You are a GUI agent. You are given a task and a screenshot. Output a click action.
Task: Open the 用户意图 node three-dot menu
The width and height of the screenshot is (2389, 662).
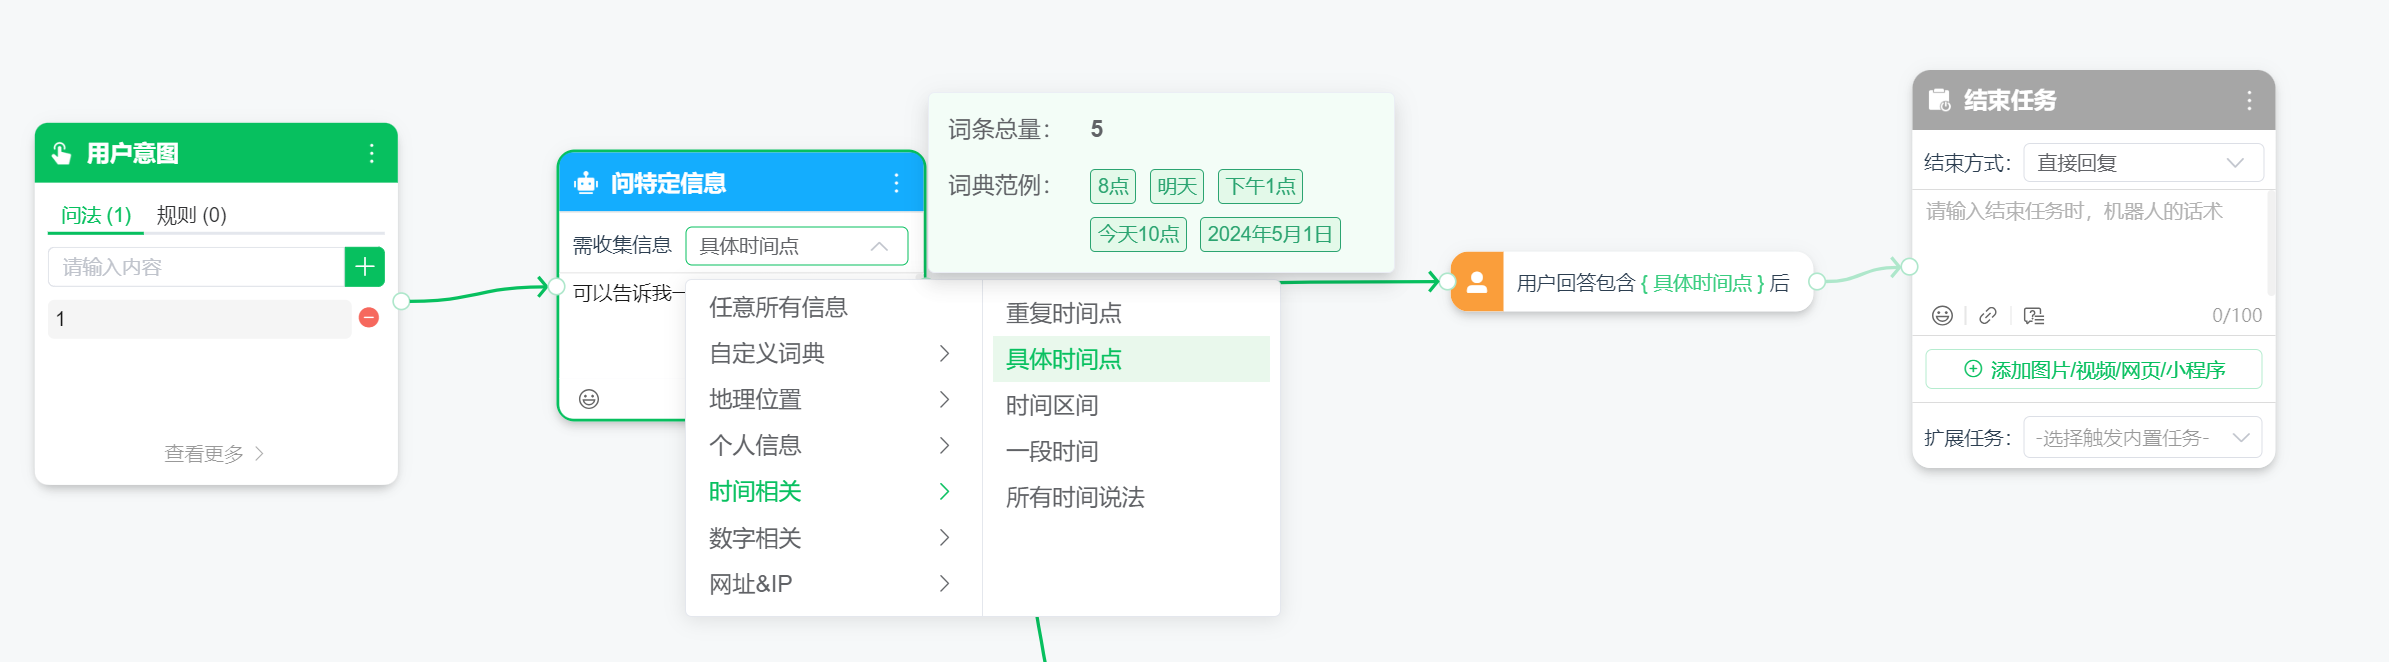click(371, 153)
